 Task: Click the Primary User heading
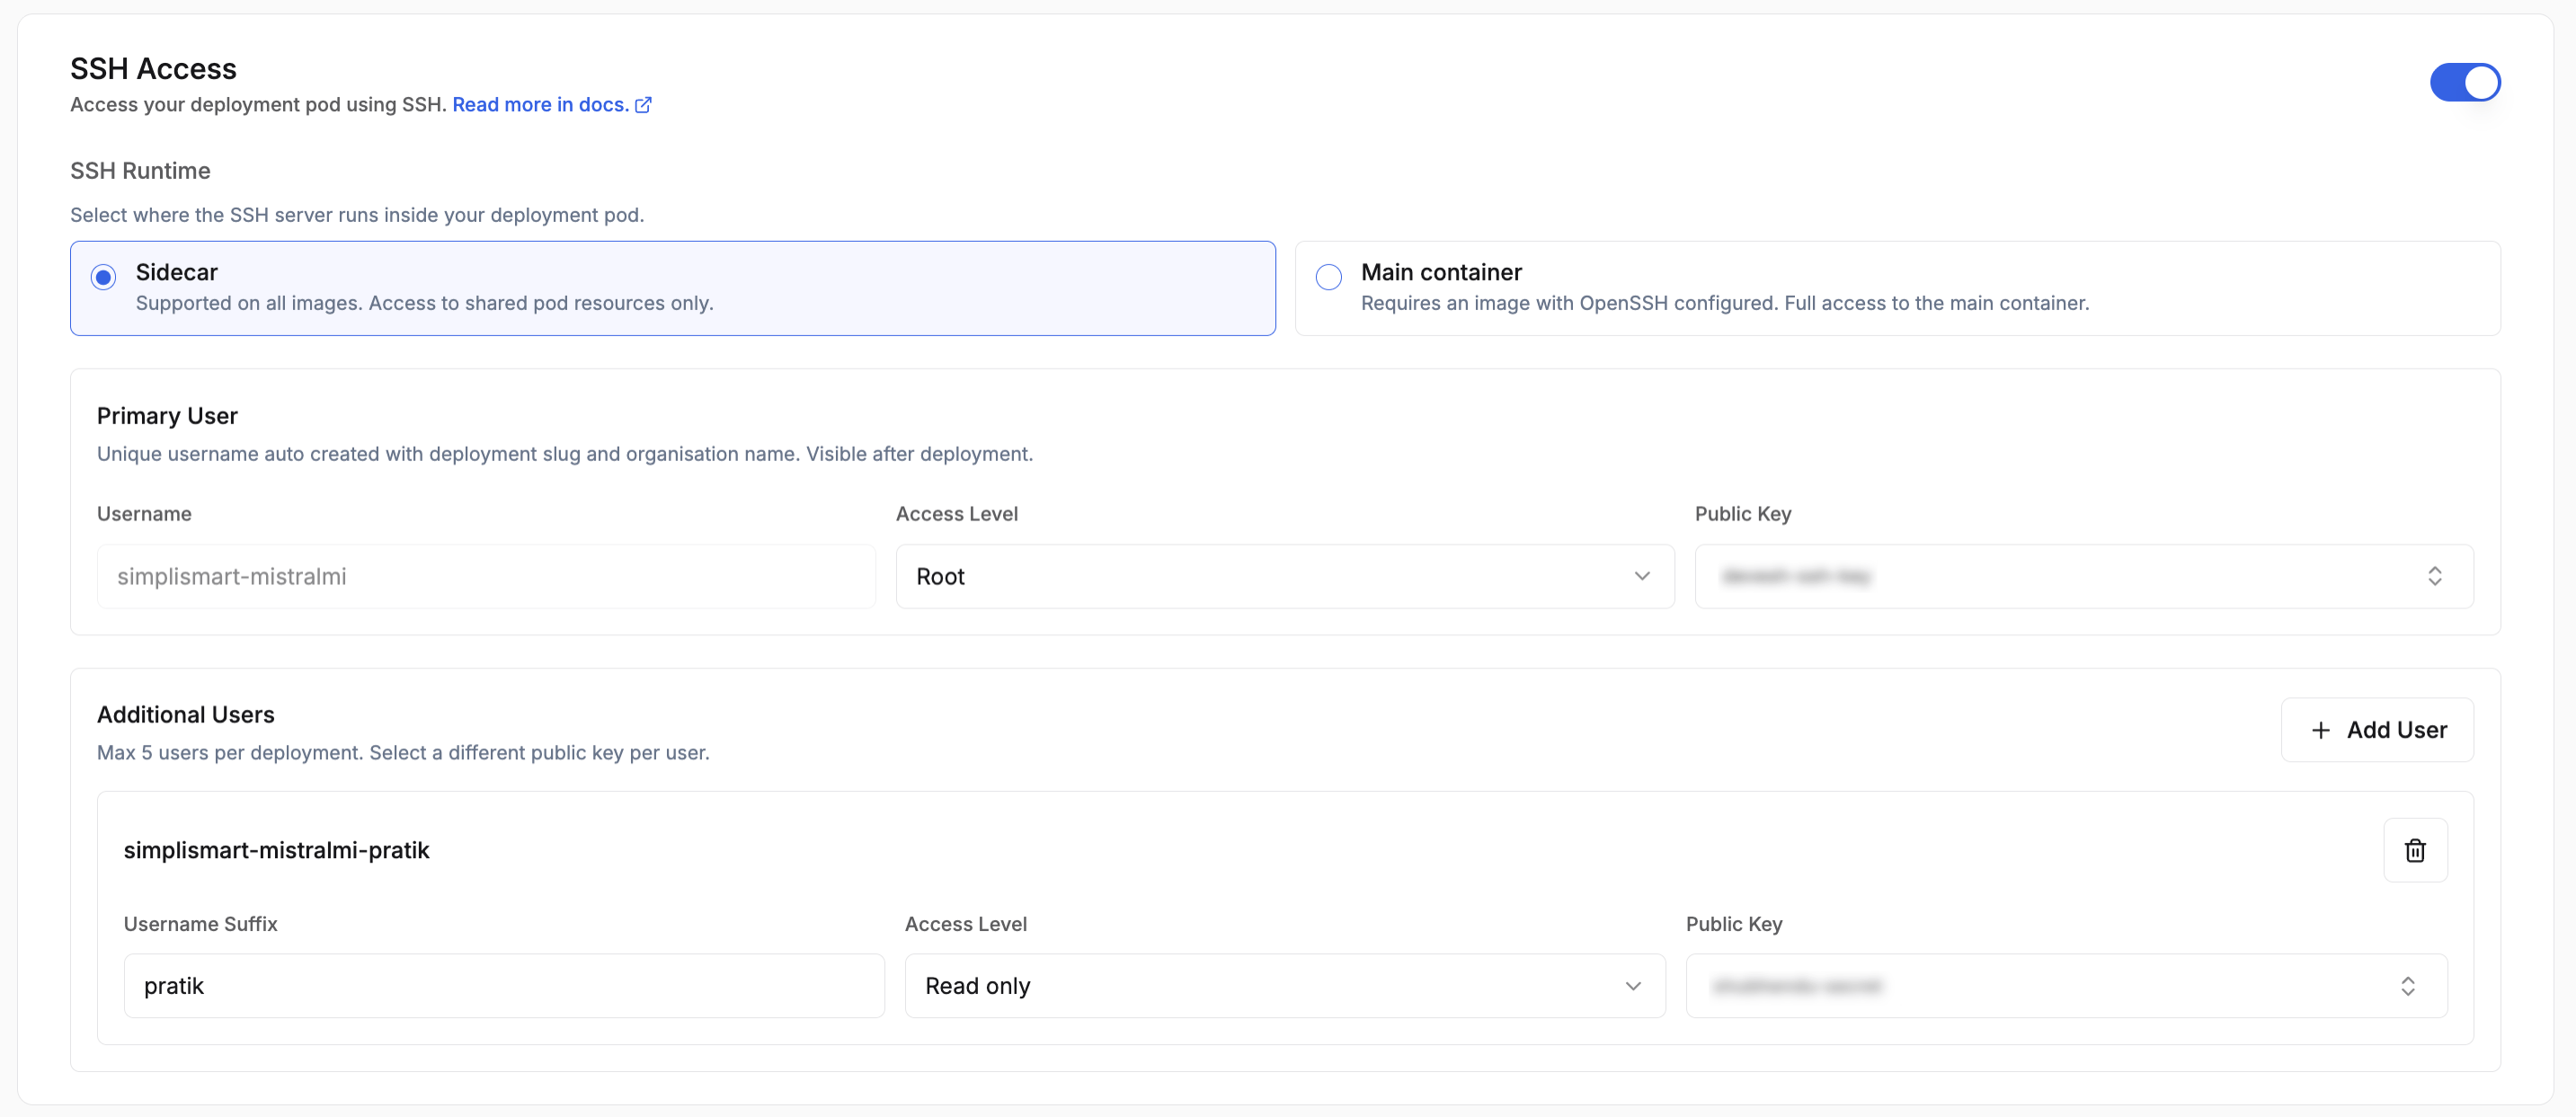pos(167,416)
